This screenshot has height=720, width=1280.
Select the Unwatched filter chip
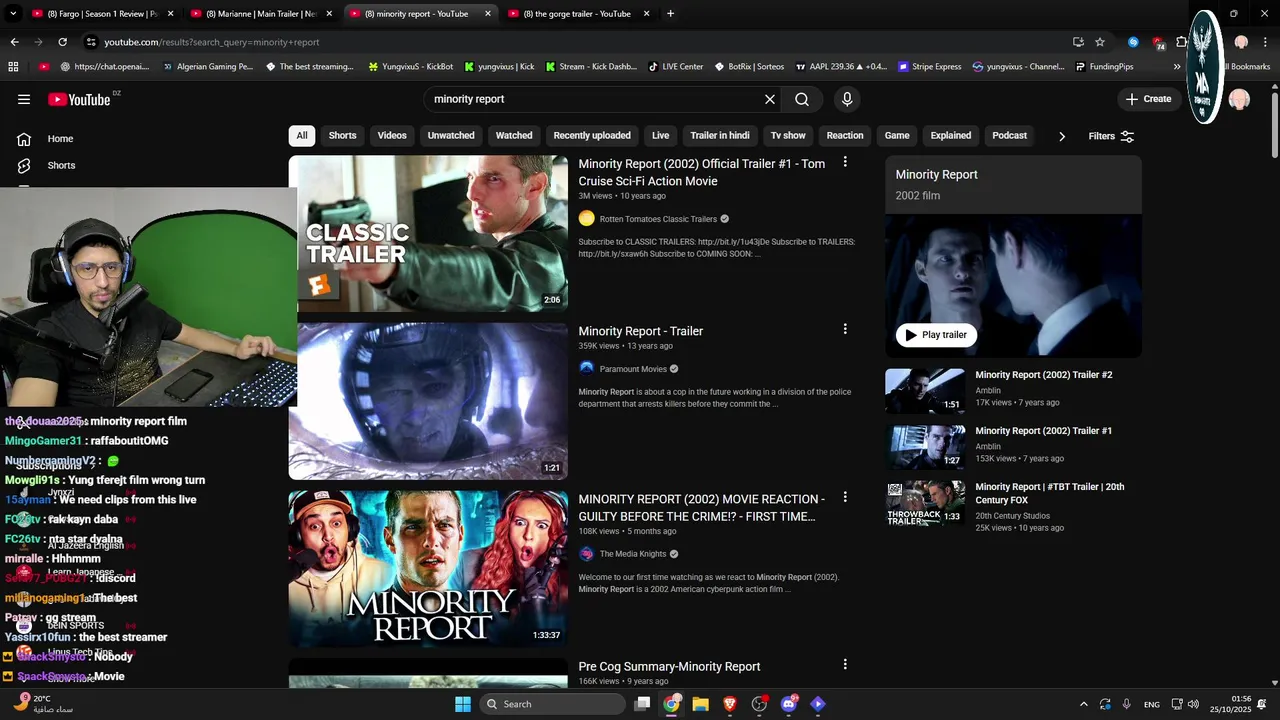click(x=451, y=136)
